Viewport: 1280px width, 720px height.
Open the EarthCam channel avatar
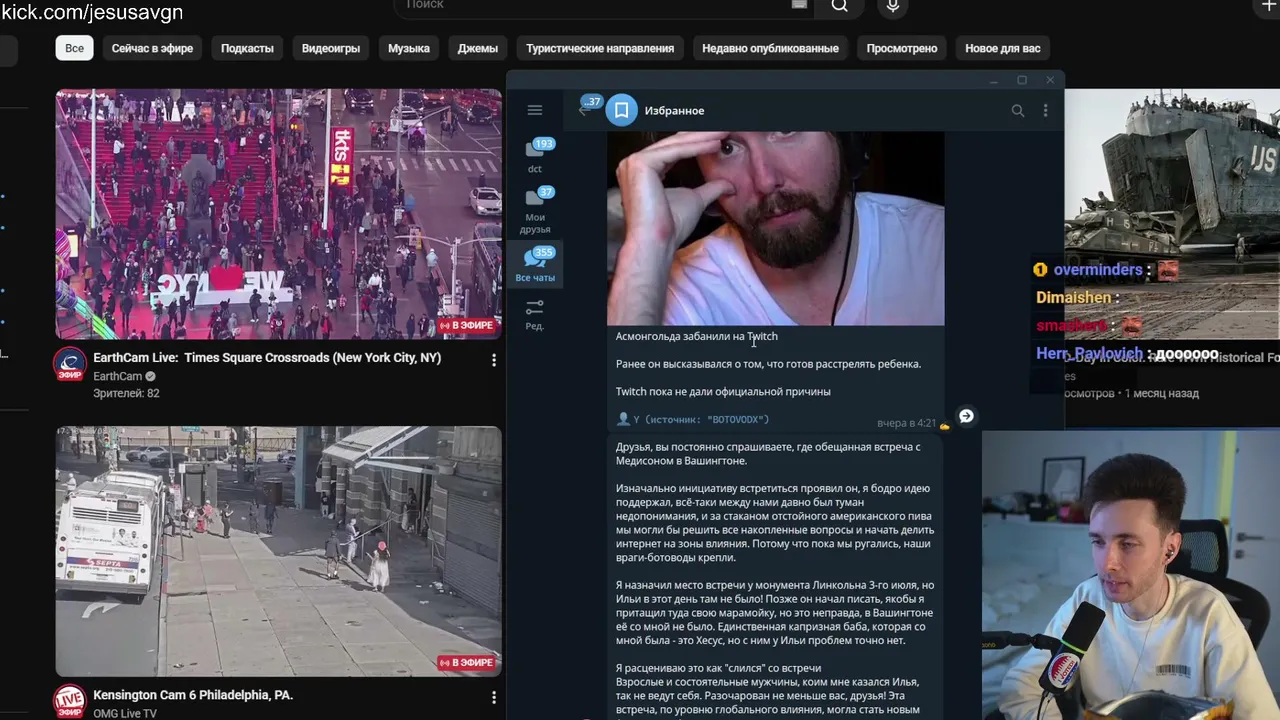[x=69, y=364]
